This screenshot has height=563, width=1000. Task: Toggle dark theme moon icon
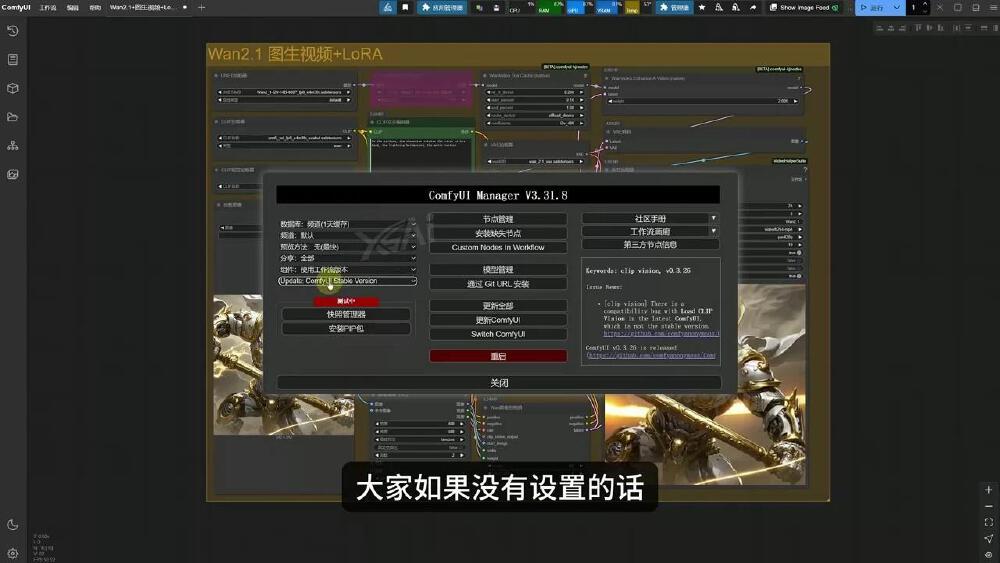coord(12,525)
